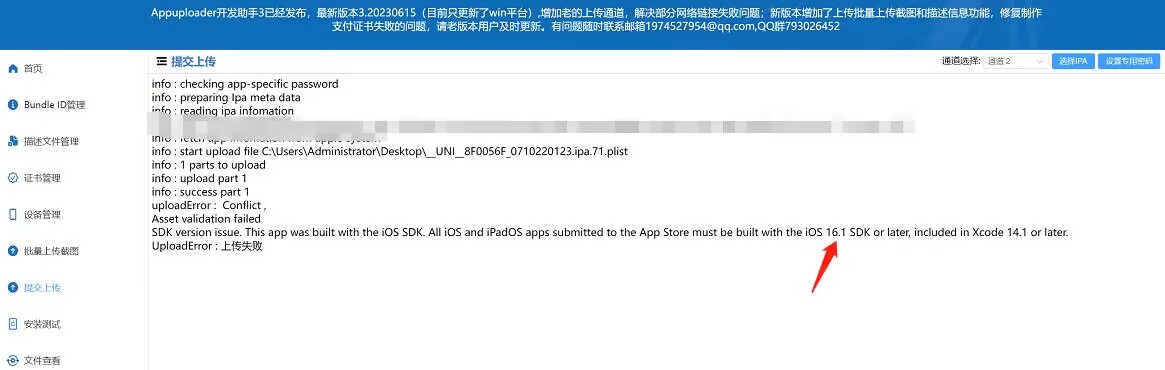This screenshot has height=370, width=1165.
Task: Click the 'start upload file' log line
Action: pos(390,152)
